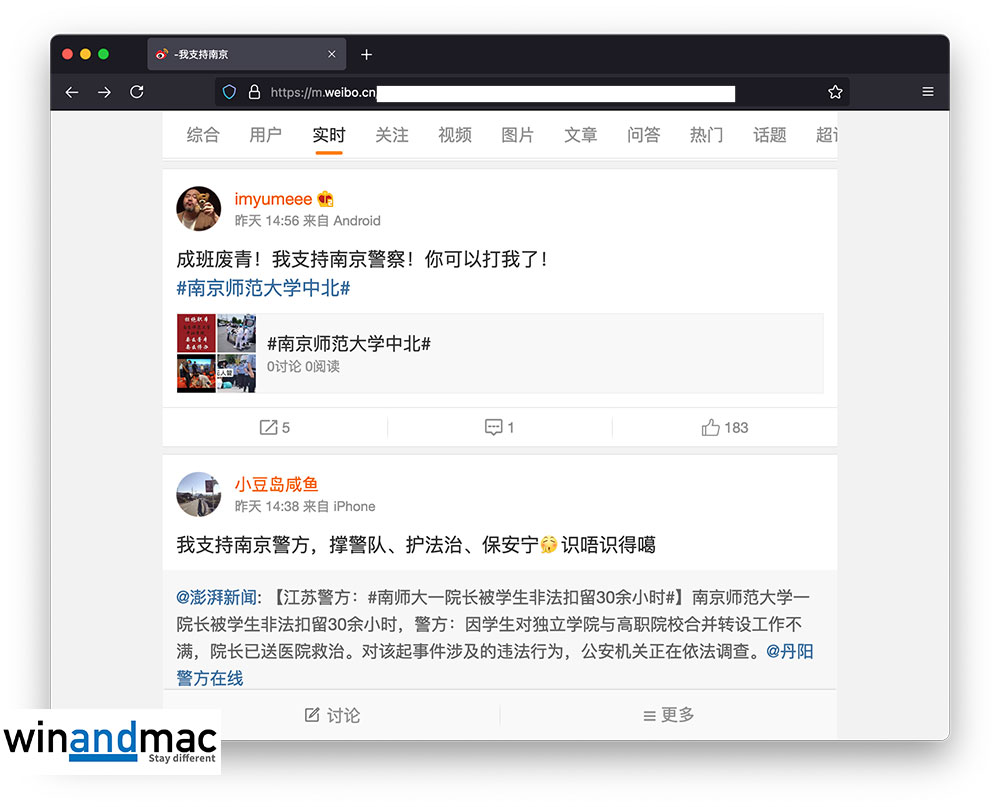Viewport: 1000px width, 807px height.
Task: Like the imyumeee post with 183 likes
Action: [x=725, y=428]
